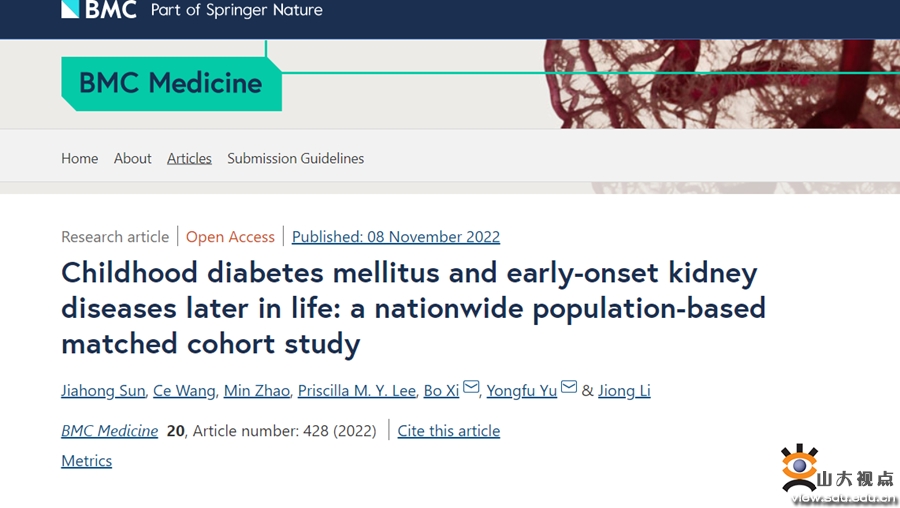Click author Min Zhao's name
Viewport: 900px width, 508px height.
click(256, 391)
